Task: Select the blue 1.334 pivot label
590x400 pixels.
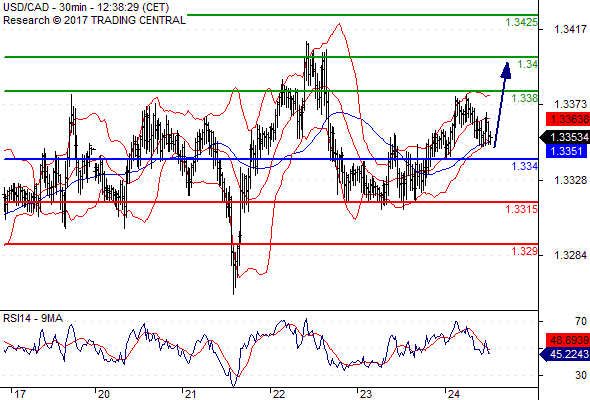Action: tap(525, 166)
